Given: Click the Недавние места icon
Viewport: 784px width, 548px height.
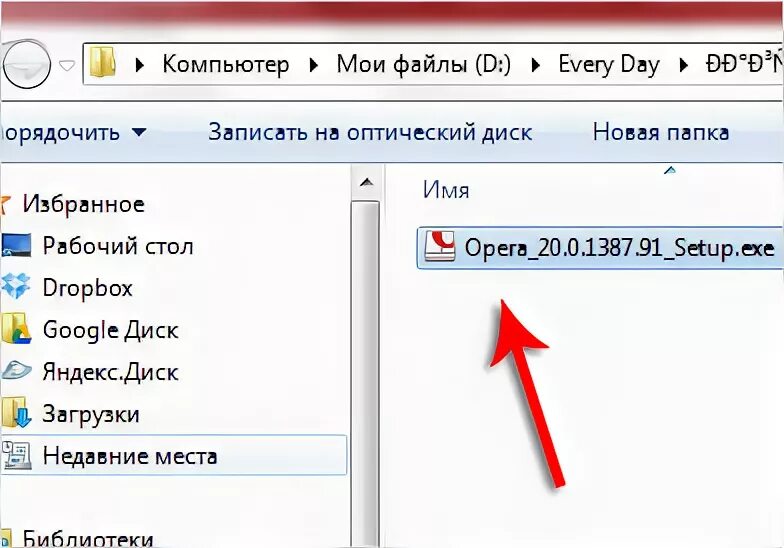Looking at the screenshot, I should (x=16, y=455).
